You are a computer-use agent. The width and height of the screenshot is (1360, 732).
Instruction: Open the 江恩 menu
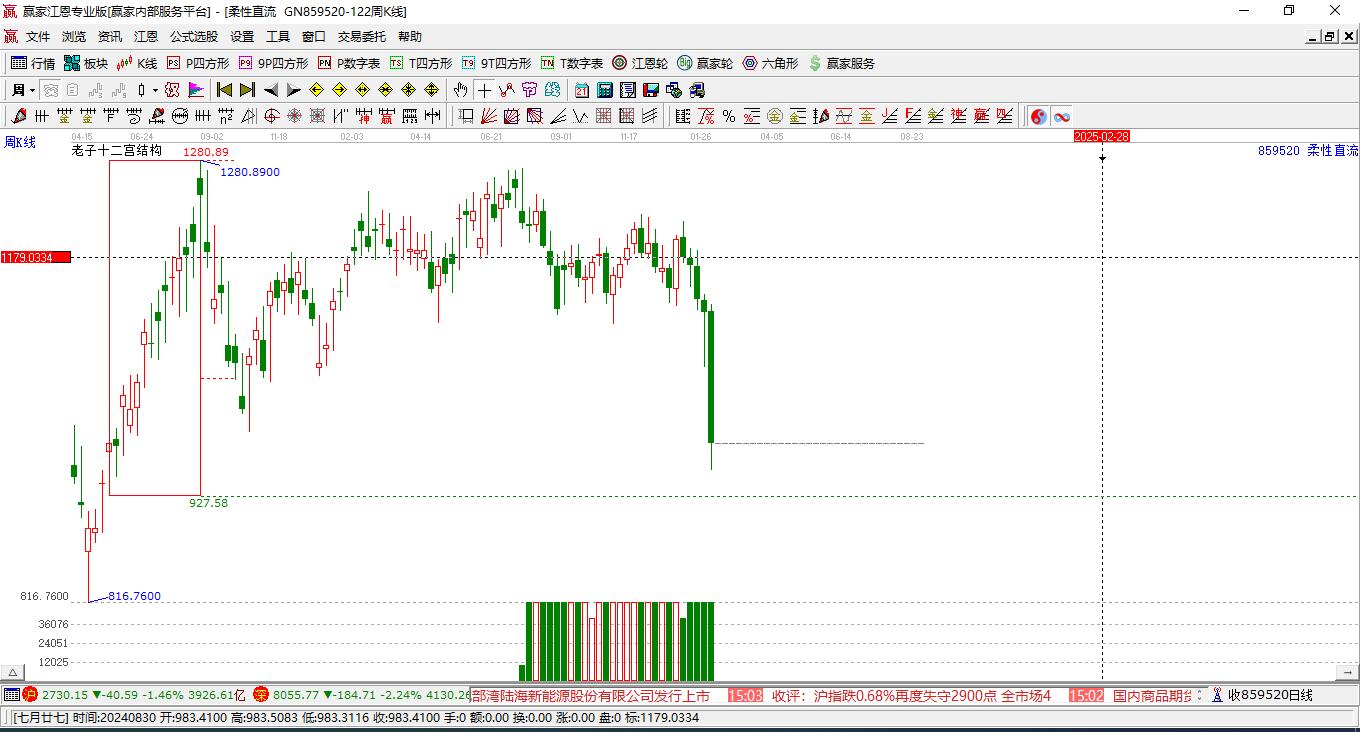point(146,37)
